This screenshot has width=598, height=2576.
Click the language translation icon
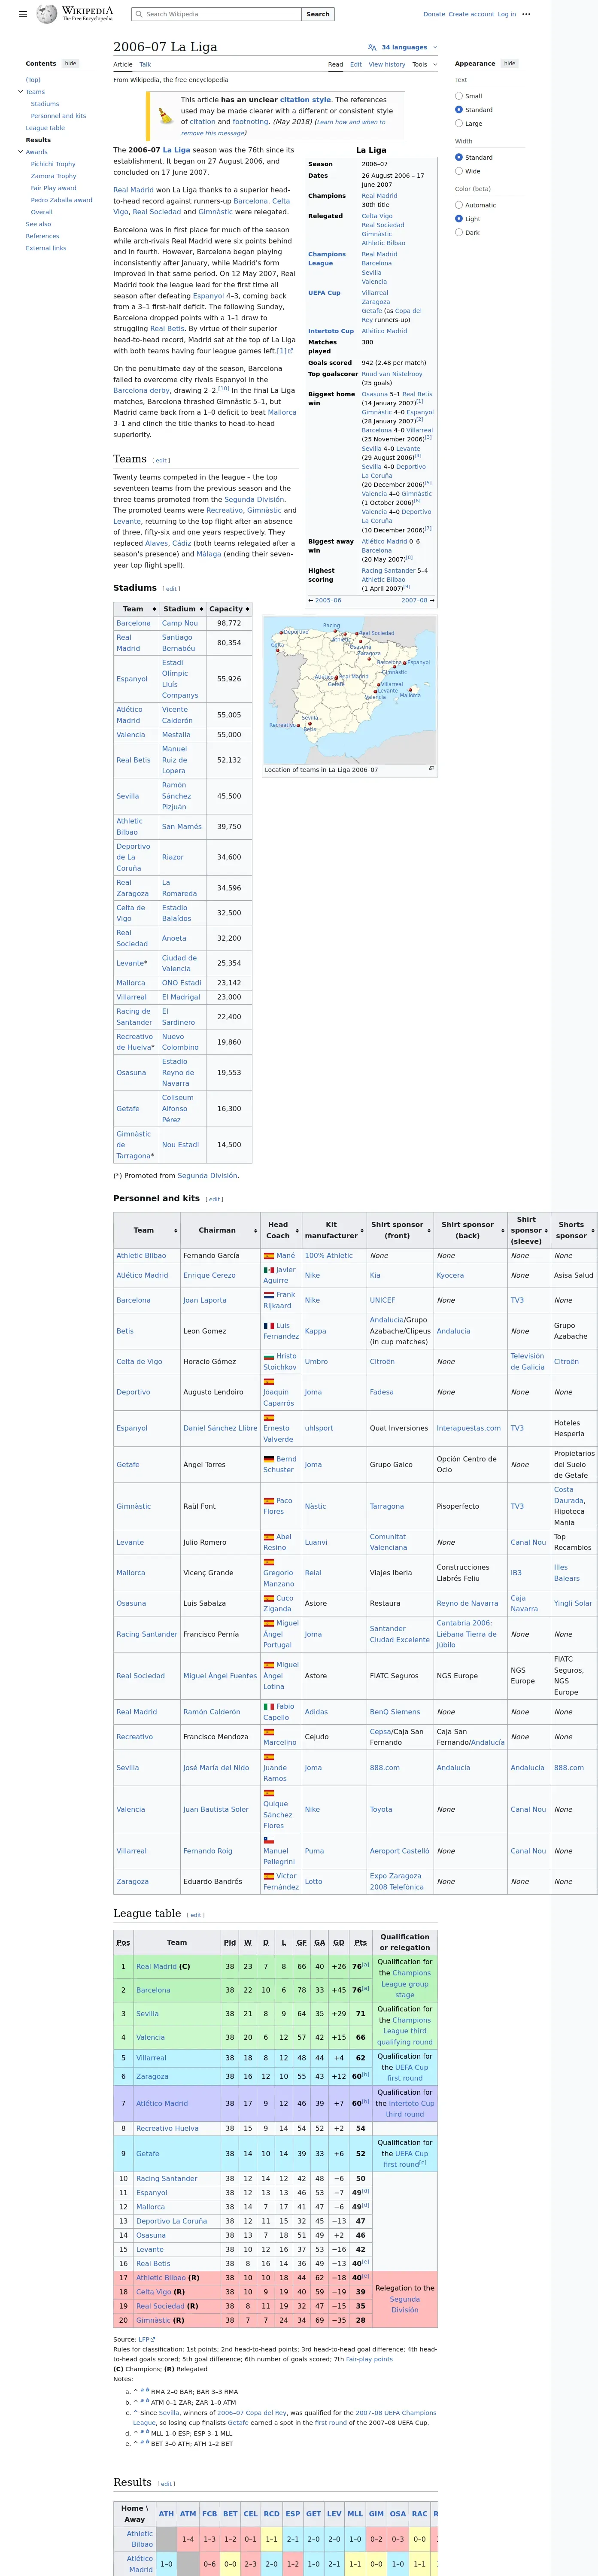click(x=372, y=47)
